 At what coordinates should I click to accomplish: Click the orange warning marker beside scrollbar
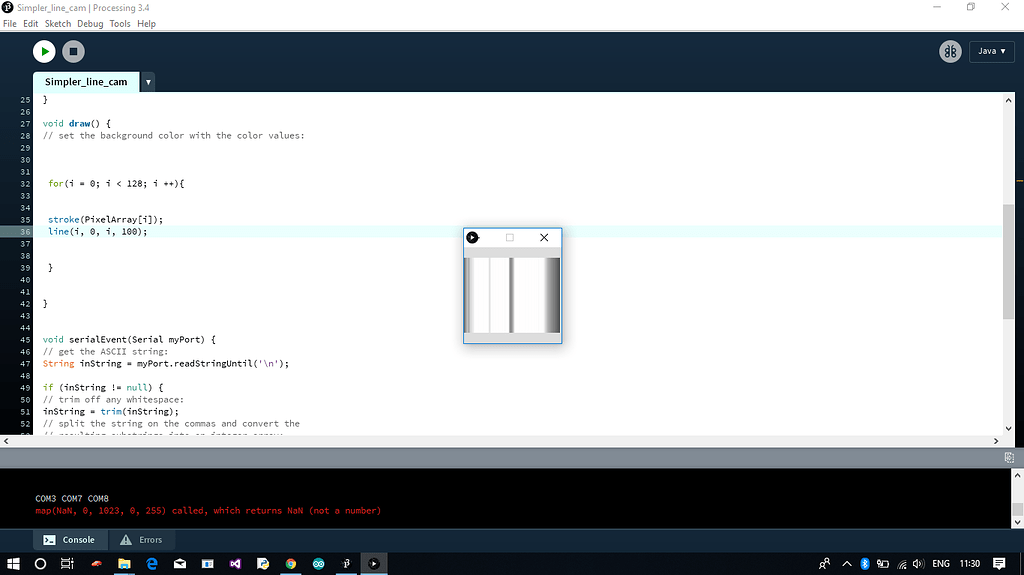[1019, 181]
